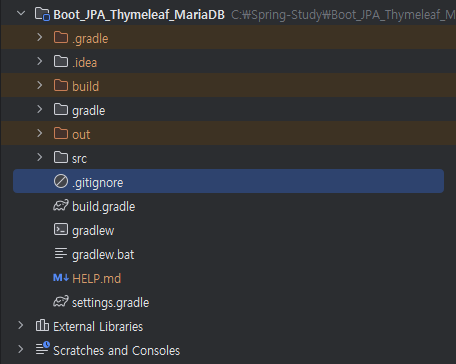Click the project module folder icon
Image resolution: width=456 pixels, height=364 pixels.
(x=42, y=14)
